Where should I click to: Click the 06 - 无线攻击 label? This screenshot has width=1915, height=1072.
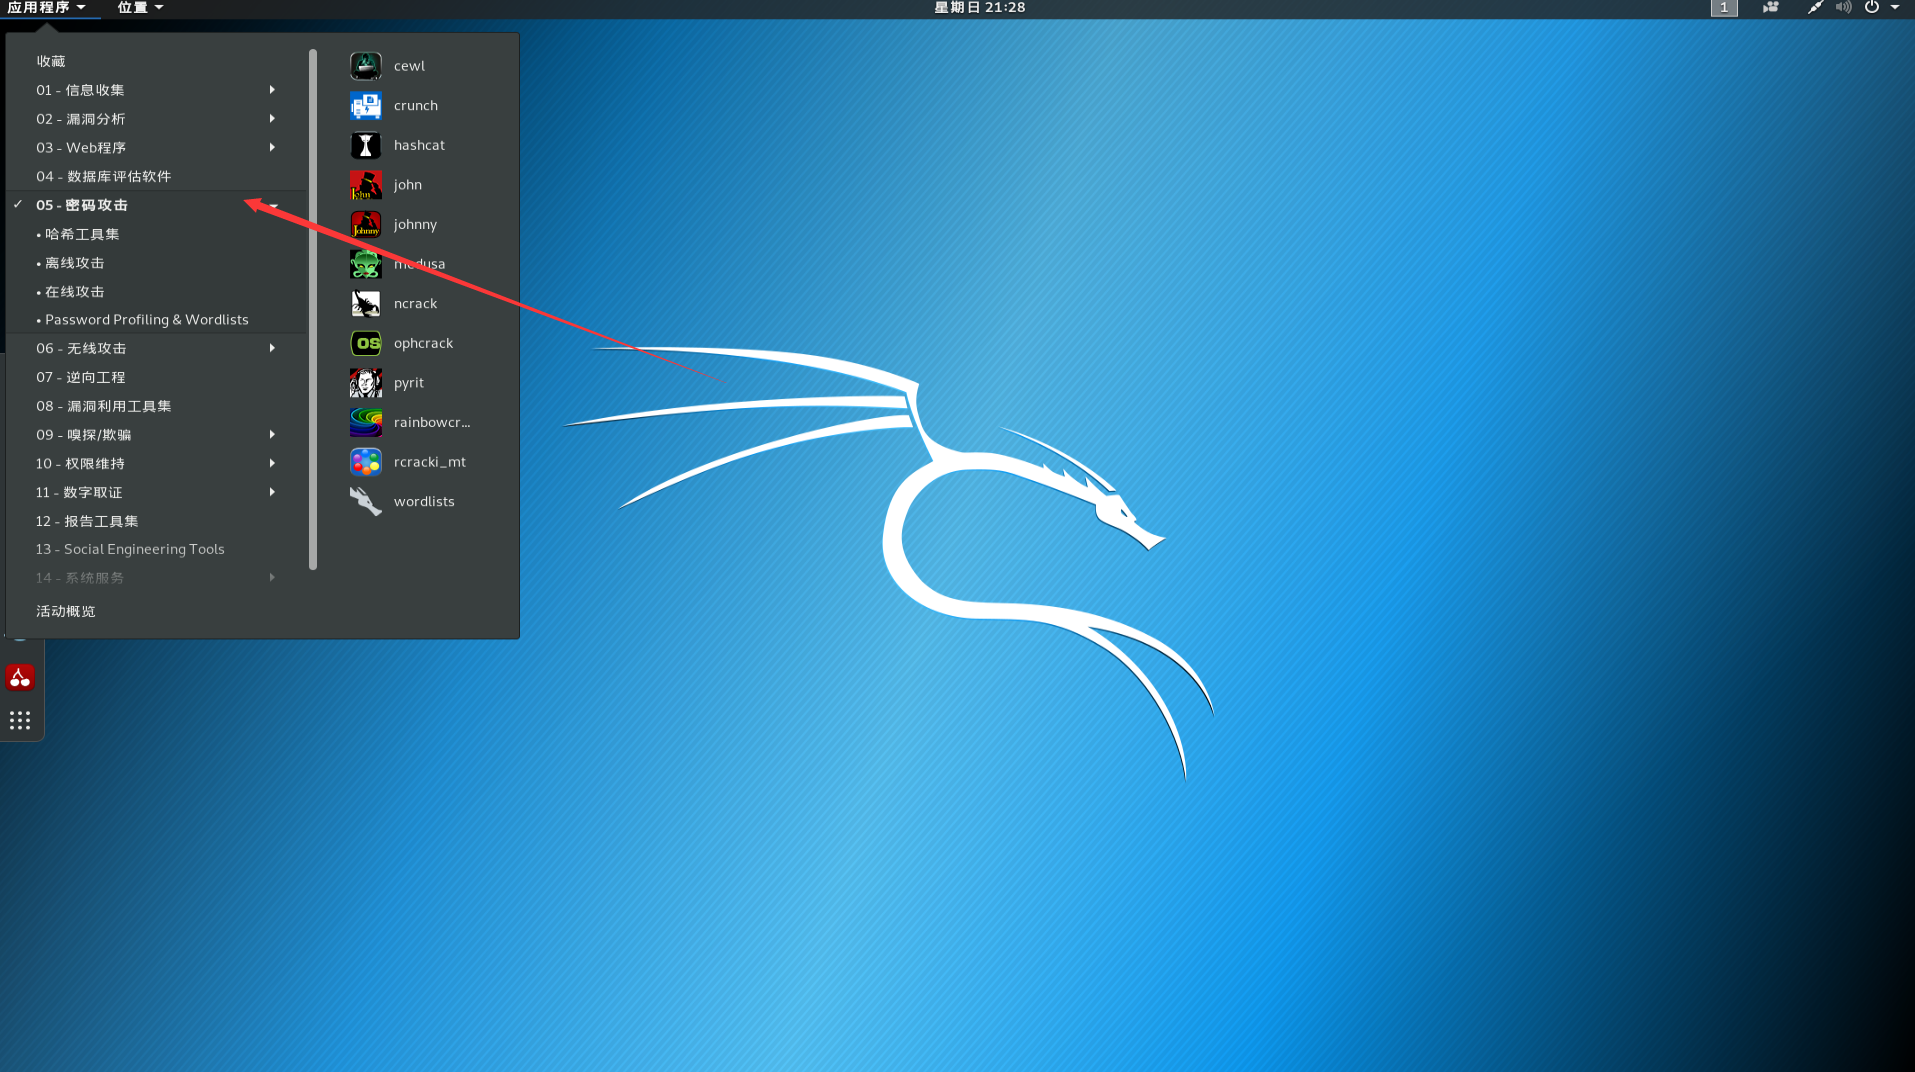(81, 348)
